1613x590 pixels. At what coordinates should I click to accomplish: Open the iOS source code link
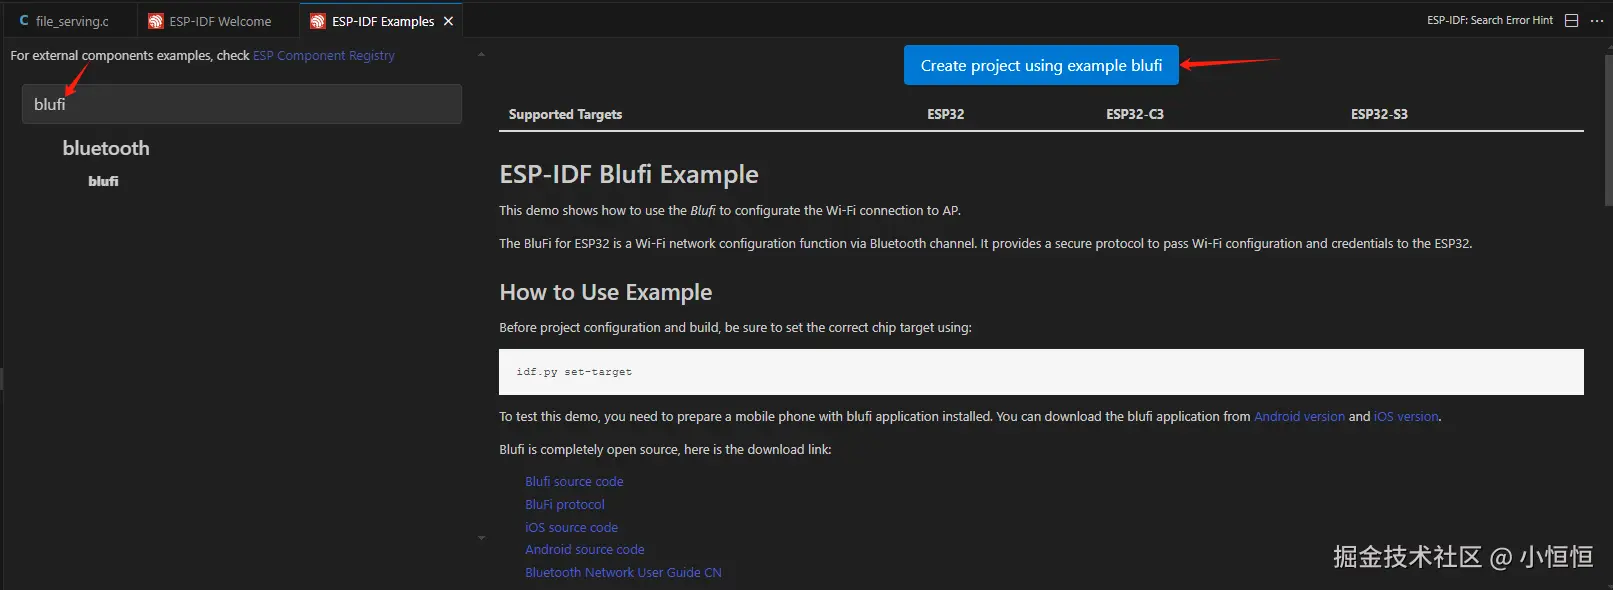tap(571, 527)
